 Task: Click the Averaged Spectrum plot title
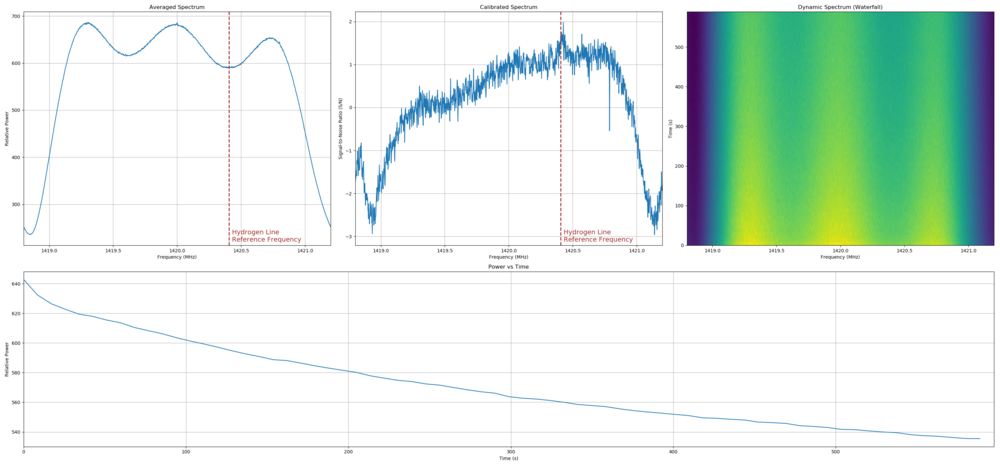click(x=177, y=7)
